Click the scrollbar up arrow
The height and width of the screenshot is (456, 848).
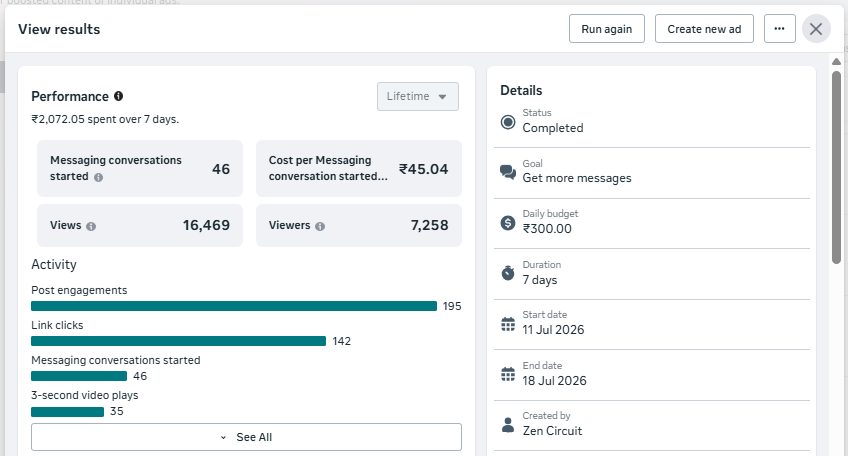(836, 62)
